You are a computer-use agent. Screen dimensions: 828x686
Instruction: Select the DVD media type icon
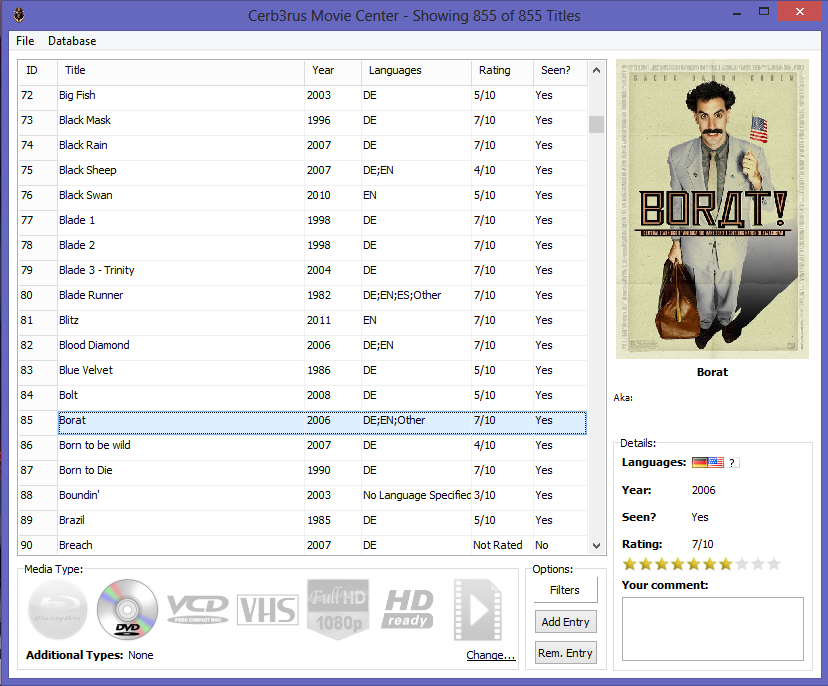click(127, 608)
